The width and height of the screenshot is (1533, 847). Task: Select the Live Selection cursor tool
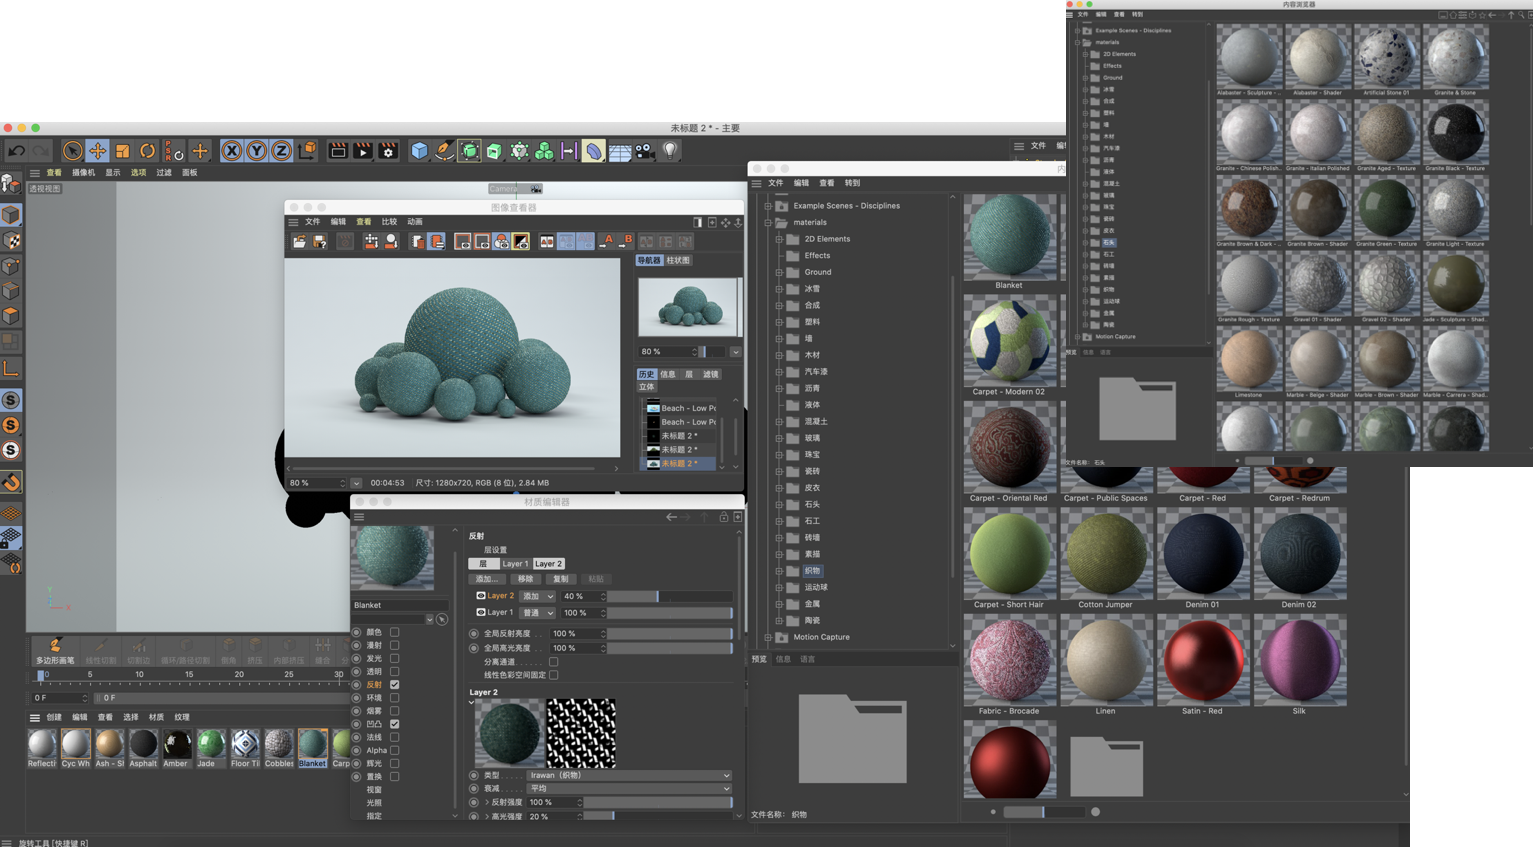(72, 151)
